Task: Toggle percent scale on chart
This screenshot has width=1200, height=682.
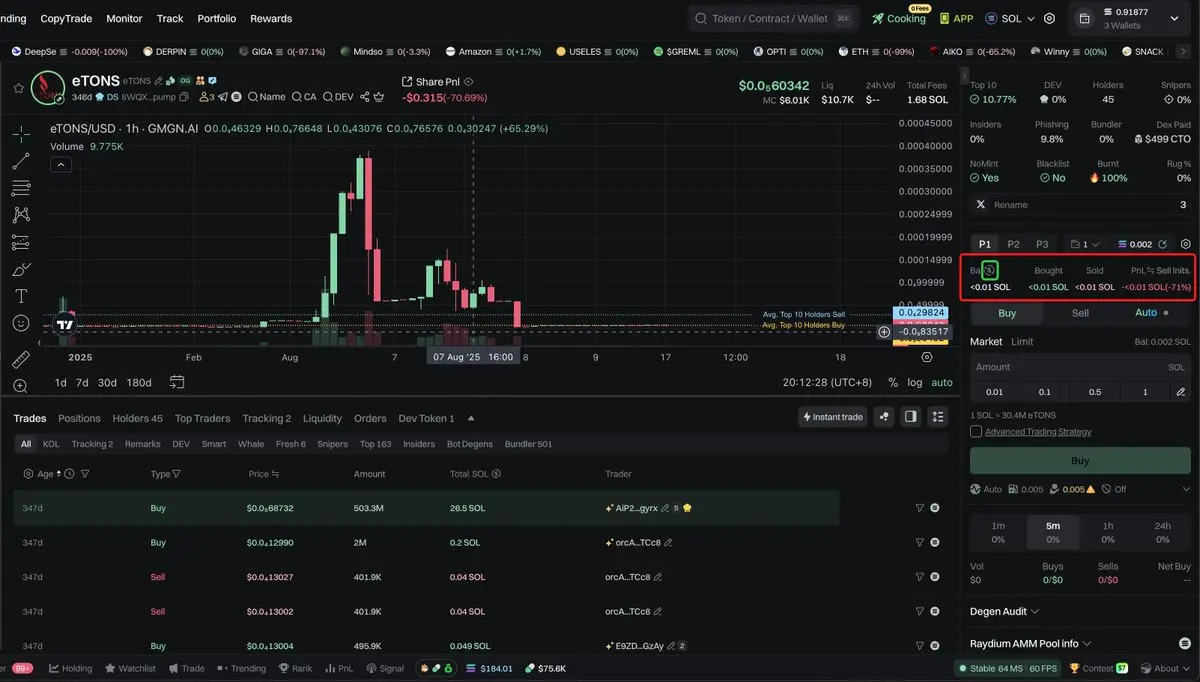Action: click(891, 382)
